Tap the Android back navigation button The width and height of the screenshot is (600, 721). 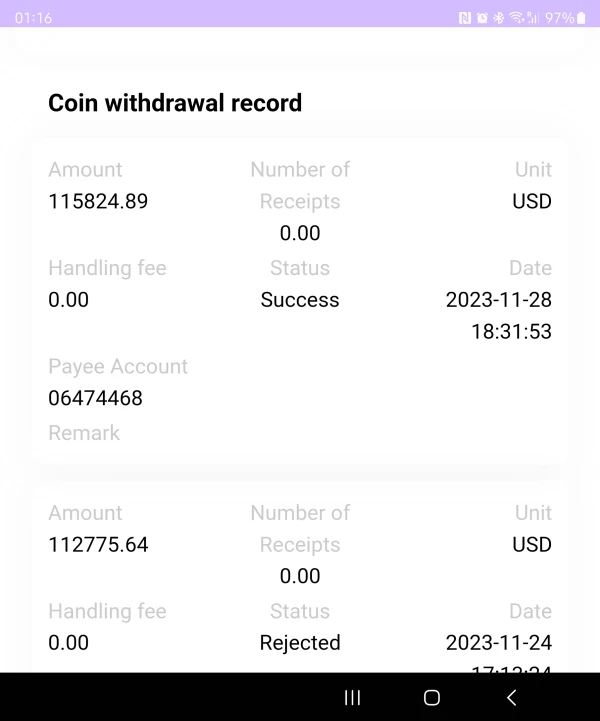click(512, 698)
